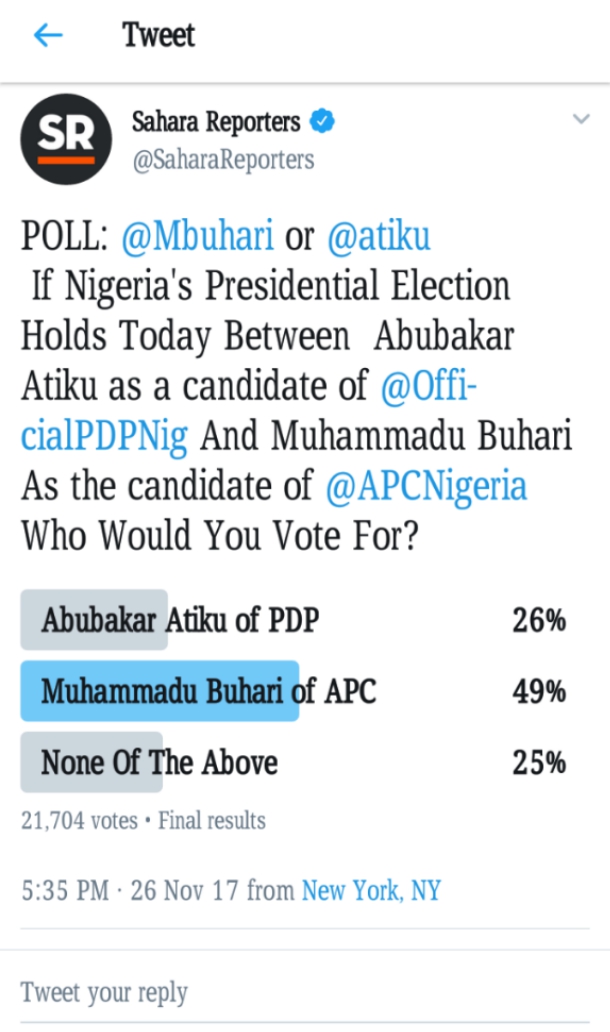Tap the blue verified badge
The height and width of the screenshot is (1032, 610).
tap(322, 123)
